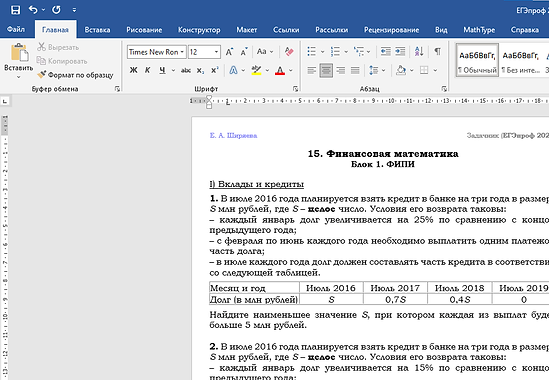Expand the underline style arrow

pos(173,70)
